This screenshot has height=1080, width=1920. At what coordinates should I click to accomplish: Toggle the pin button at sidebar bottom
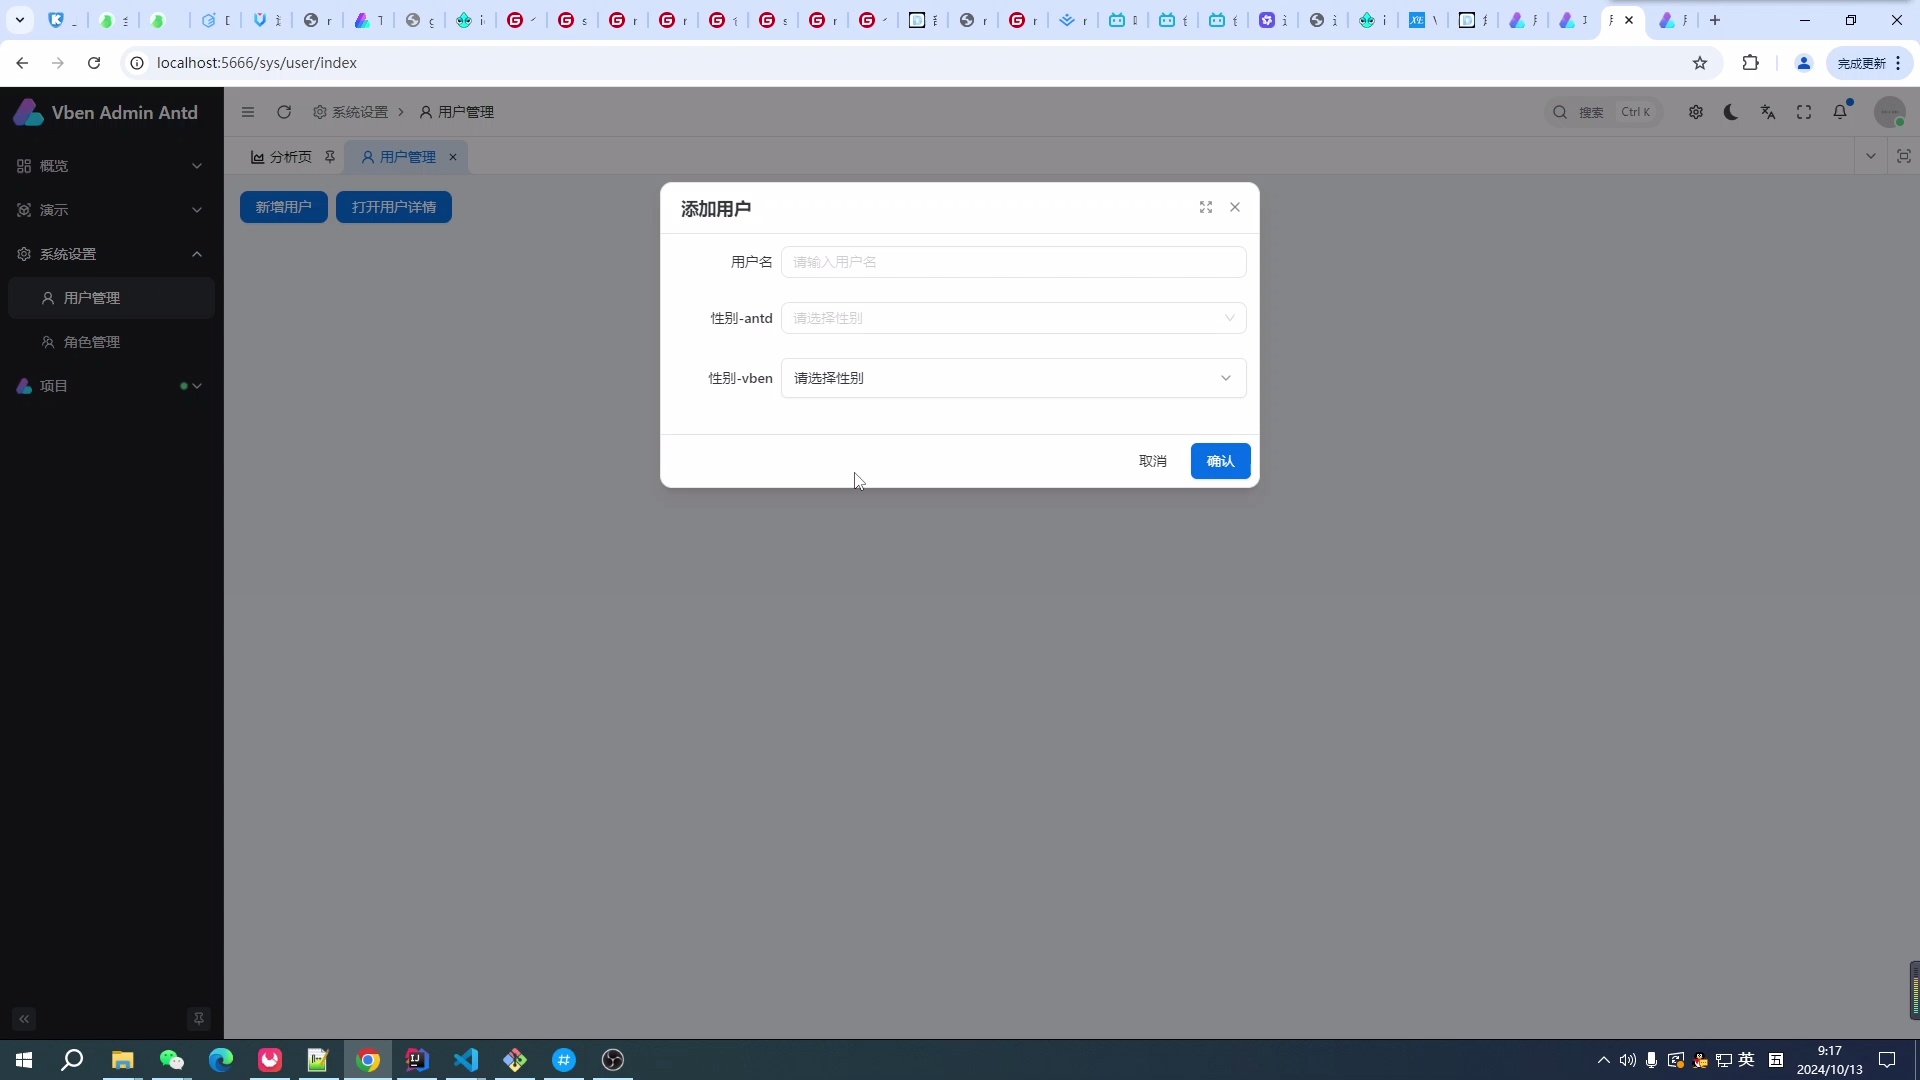coord(199,1018)
